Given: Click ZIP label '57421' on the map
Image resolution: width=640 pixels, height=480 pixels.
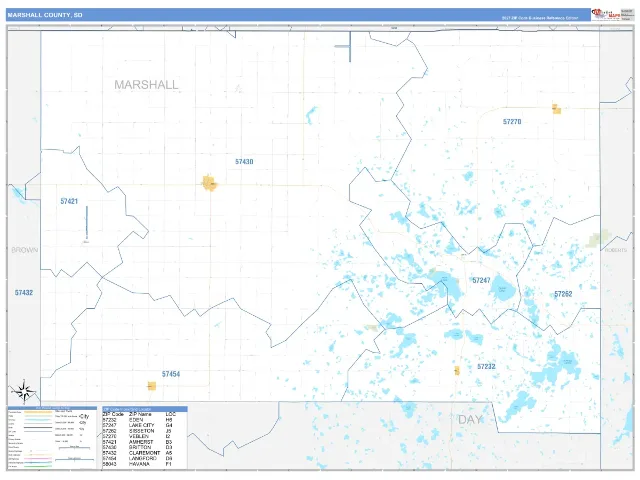Looking at the screenshot, I should point(69,201).
